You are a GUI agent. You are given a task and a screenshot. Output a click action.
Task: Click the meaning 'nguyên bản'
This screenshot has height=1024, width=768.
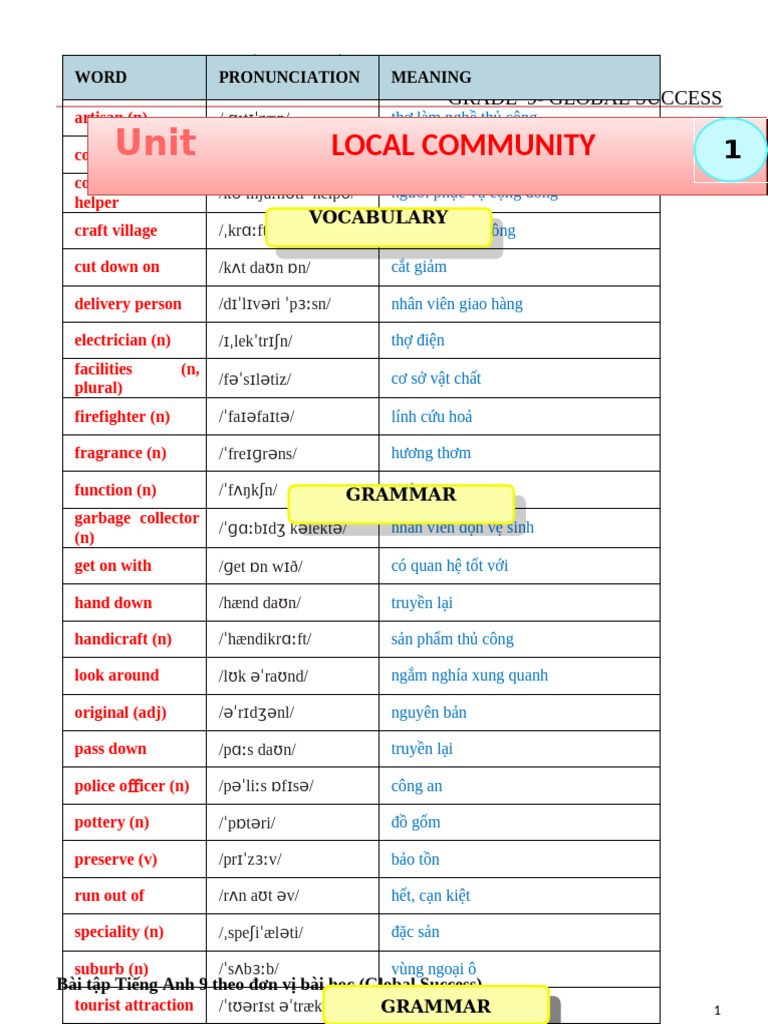point(428,712)
